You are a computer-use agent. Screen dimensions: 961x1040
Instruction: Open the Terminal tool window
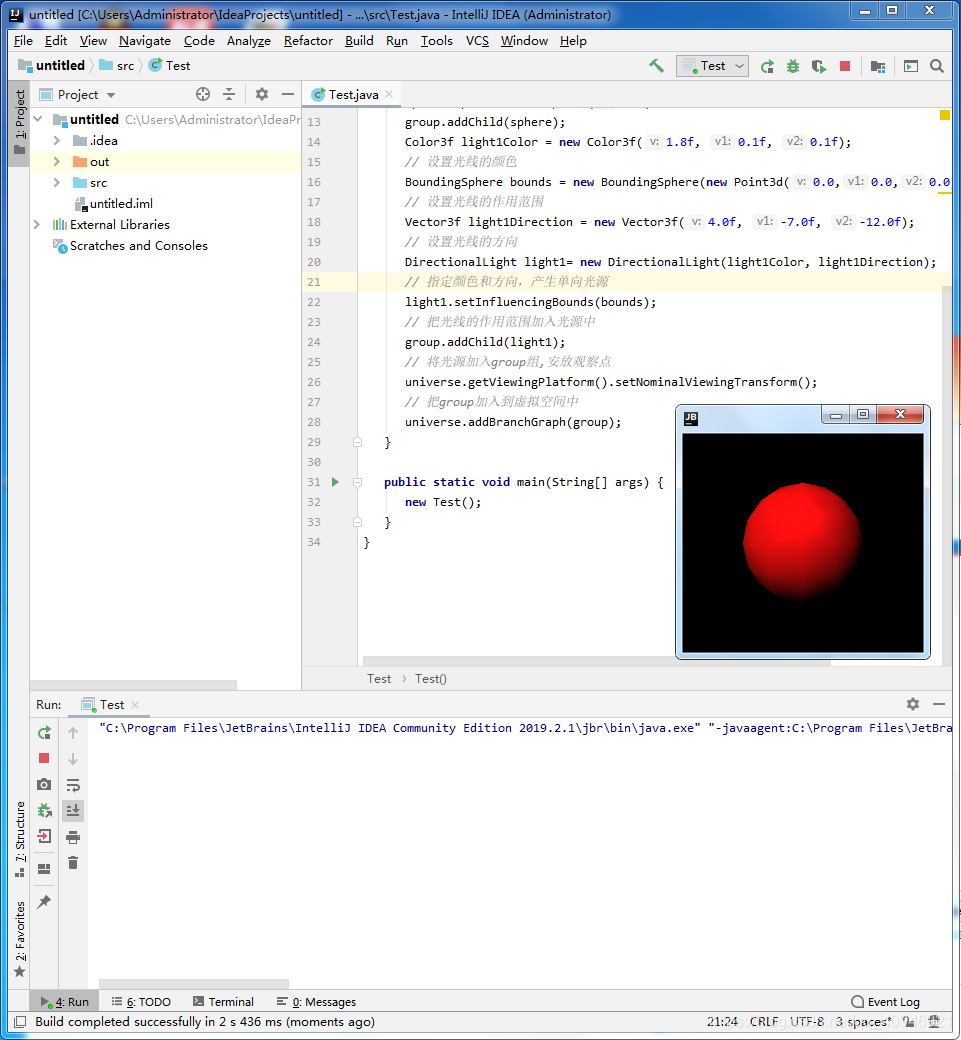[x=224, y=1002]
